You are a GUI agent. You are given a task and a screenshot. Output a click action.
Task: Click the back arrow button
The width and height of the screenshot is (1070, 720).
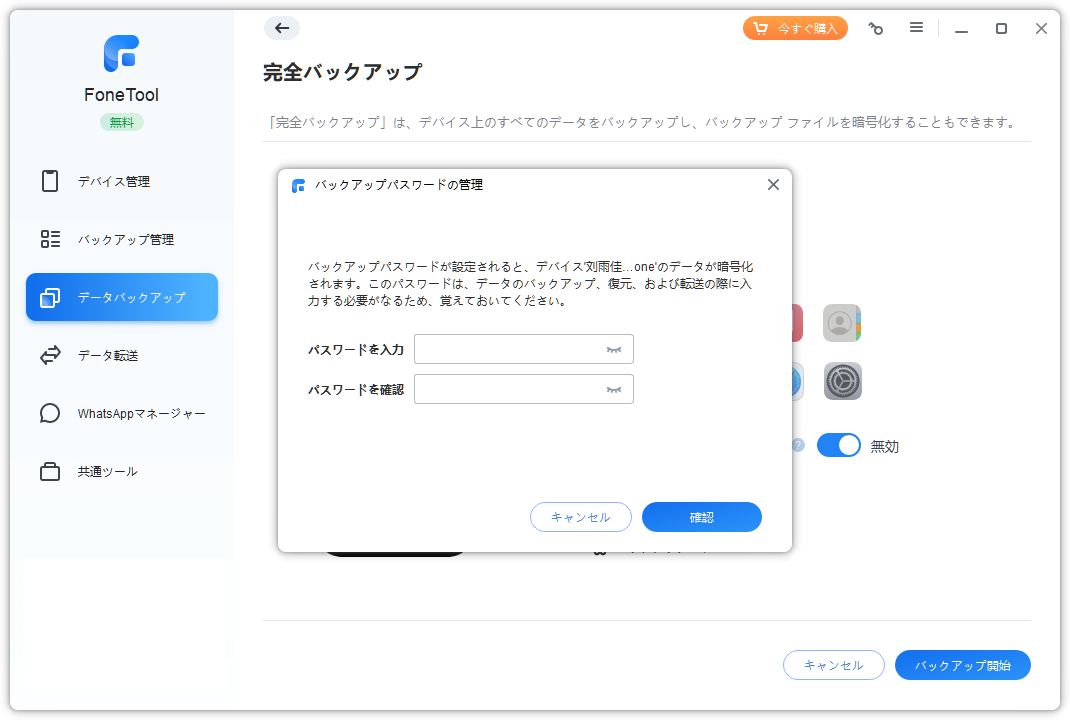[282, 28]
